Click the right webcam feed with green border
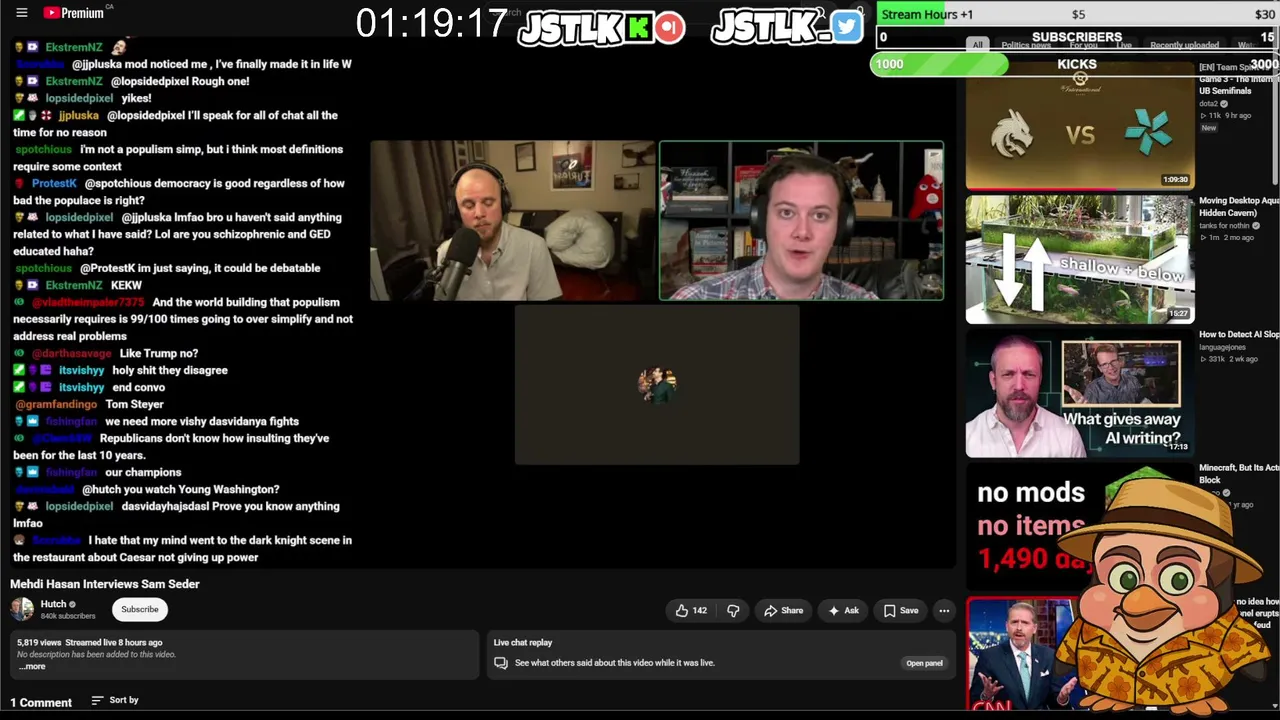This screenshot has width=1280, height=720. click(x=801, y=221)
